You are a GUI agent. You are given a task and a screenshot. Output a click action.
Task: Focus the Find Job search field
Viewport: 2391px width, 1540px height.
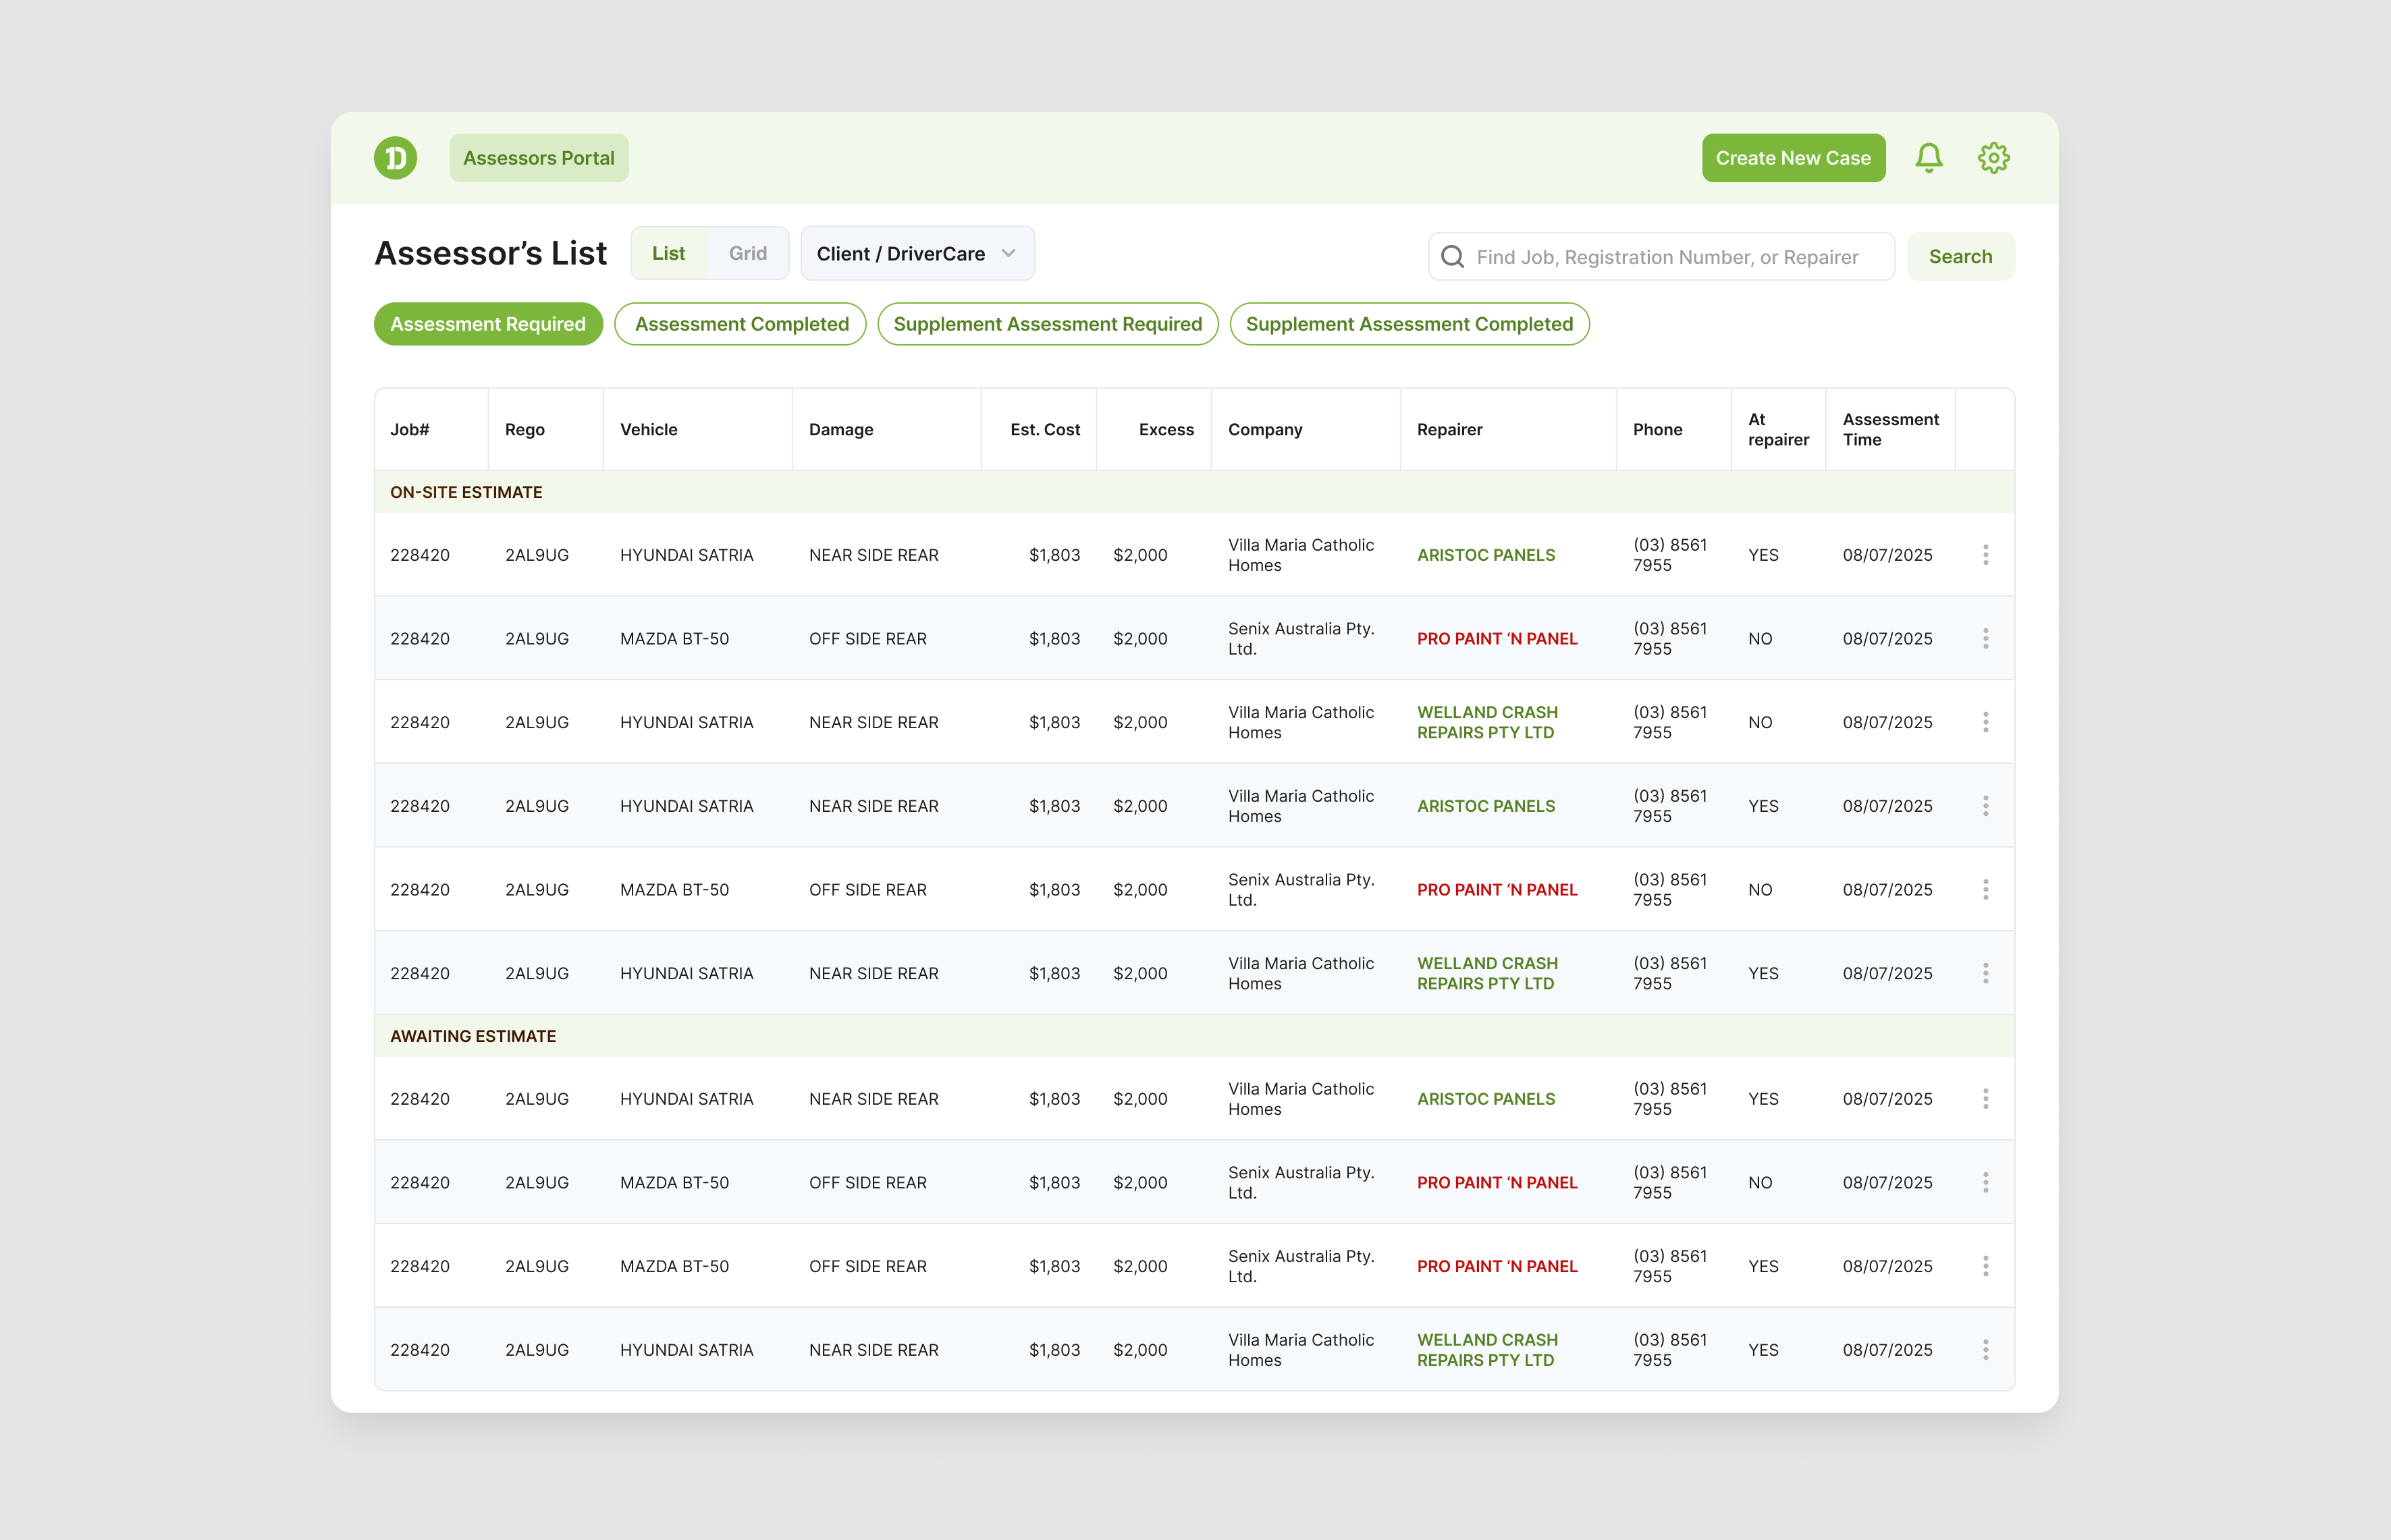tap(1661, 257)
